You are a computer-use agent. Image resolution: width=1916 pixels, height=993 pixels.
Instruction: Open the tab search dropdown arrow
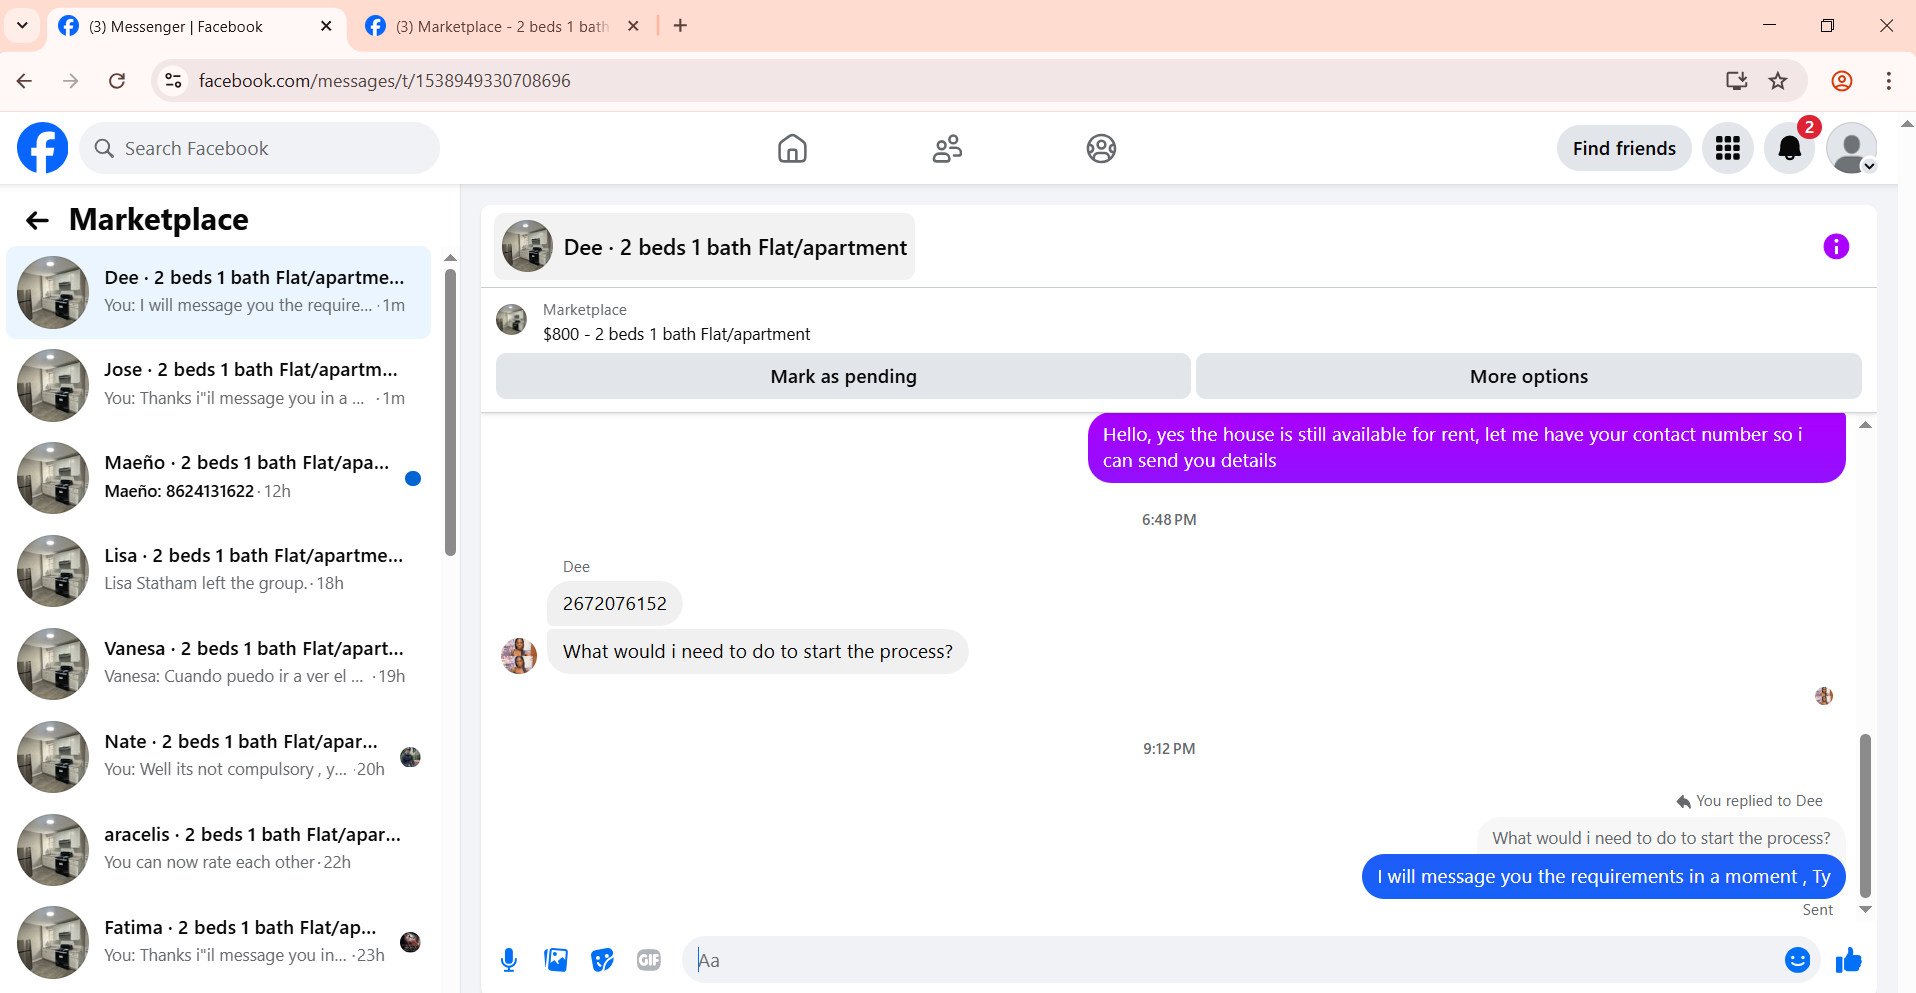pos(22,26)
